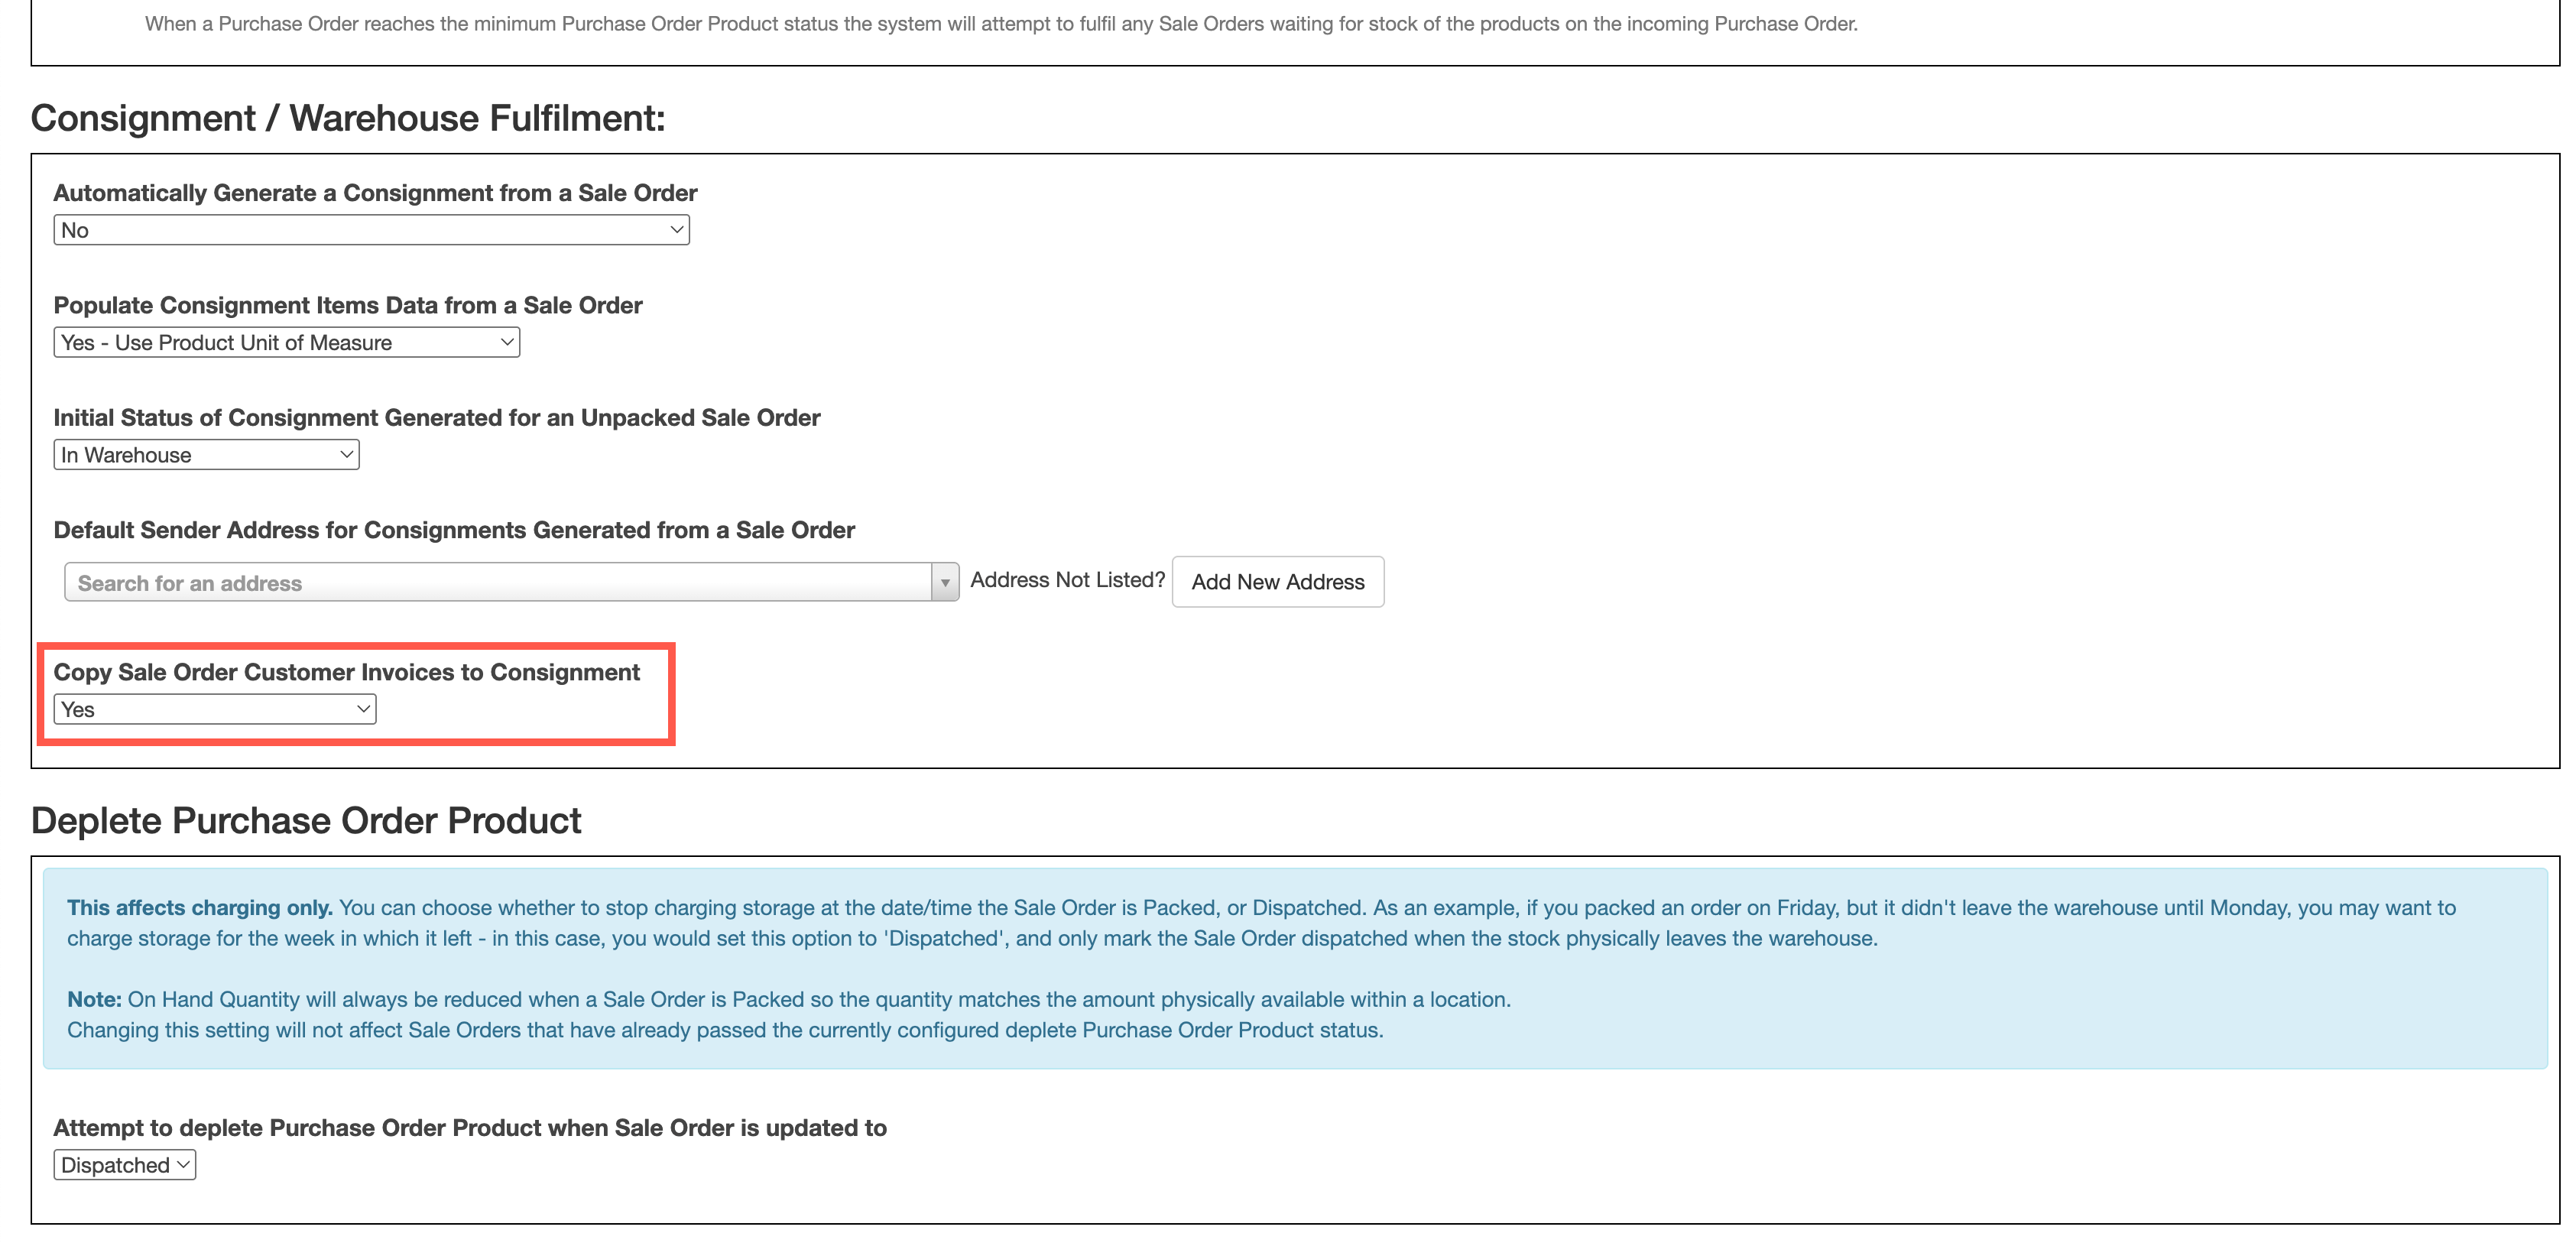Click the Consignment / Warehouse Fulfilment heading

[x=348, y=118]
